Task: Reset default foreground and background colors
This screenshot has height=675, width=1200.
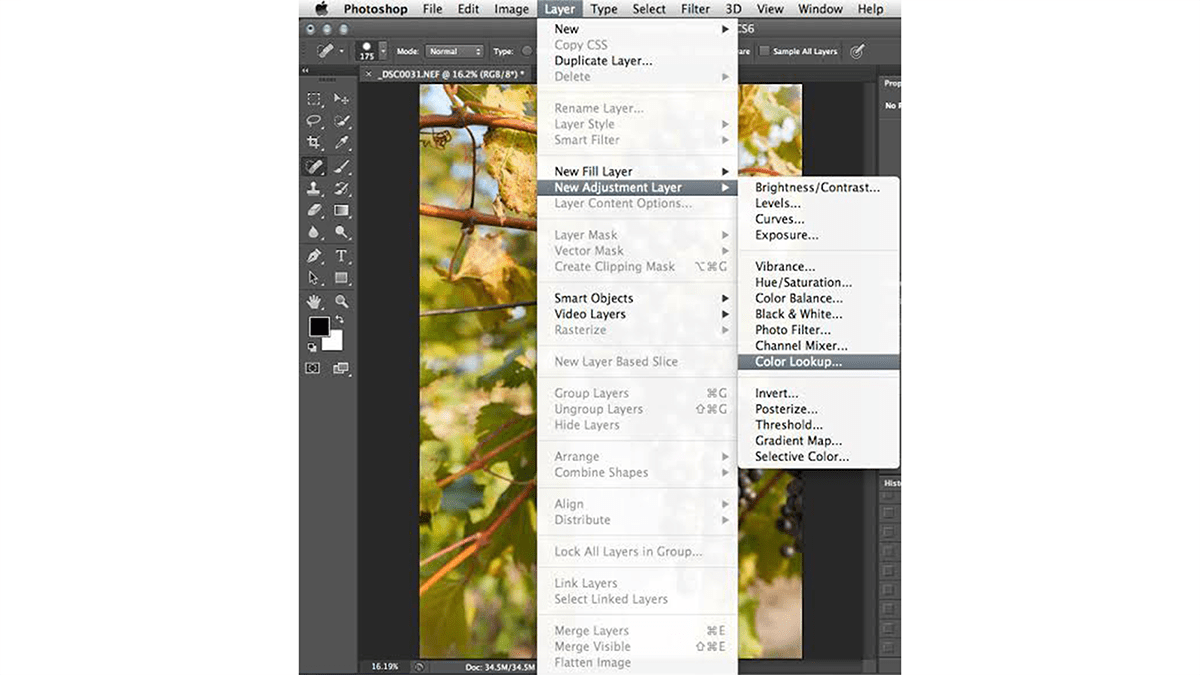Action: (312, 346)
